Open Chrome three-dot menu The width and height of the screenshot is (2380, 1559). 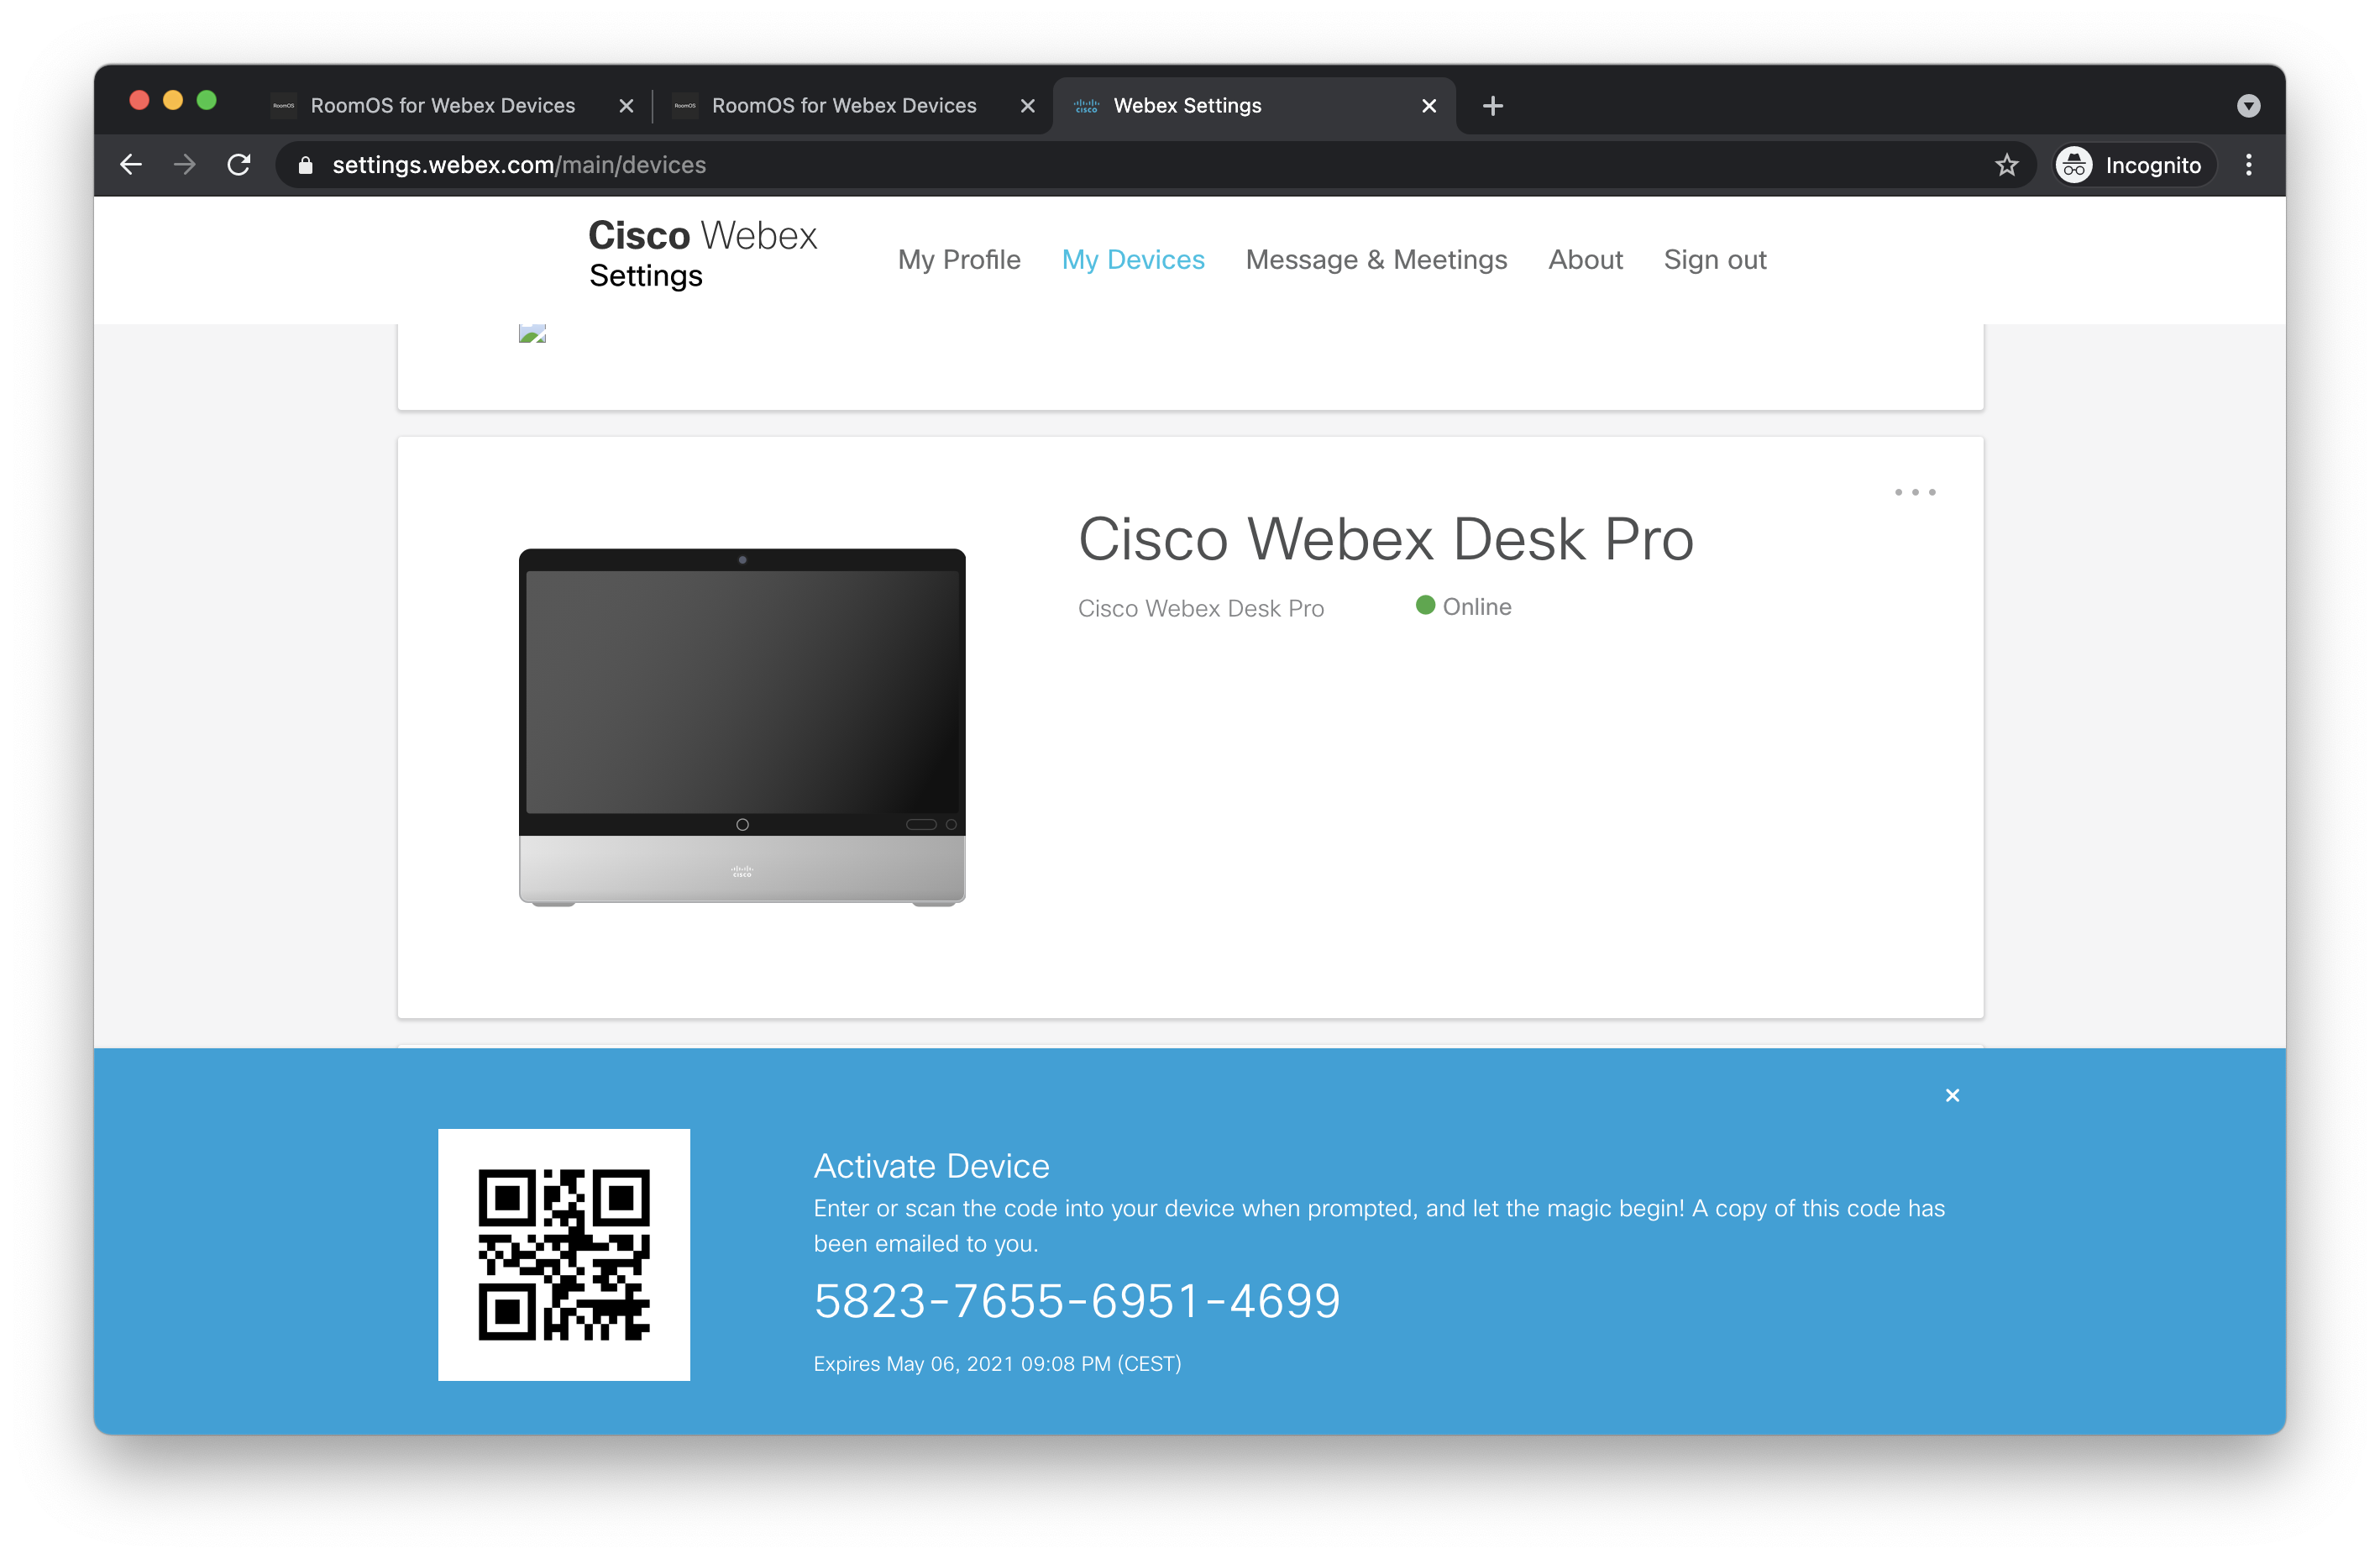(x=2248, y=165)
